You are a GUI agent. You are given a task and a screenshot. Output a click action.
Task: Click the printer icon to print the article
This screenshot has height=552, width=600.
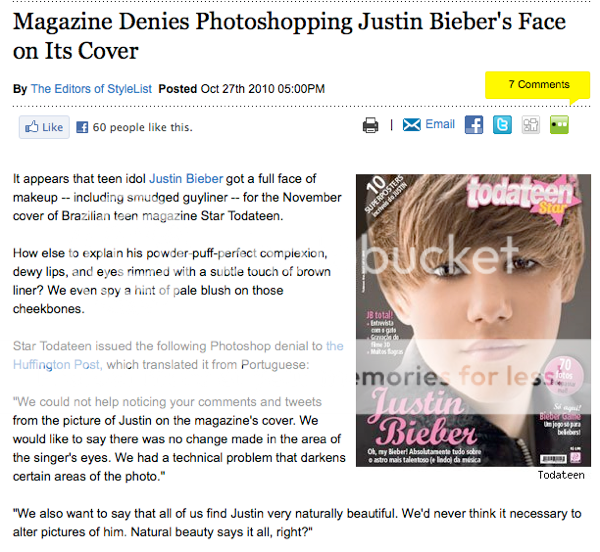[370, 125]
